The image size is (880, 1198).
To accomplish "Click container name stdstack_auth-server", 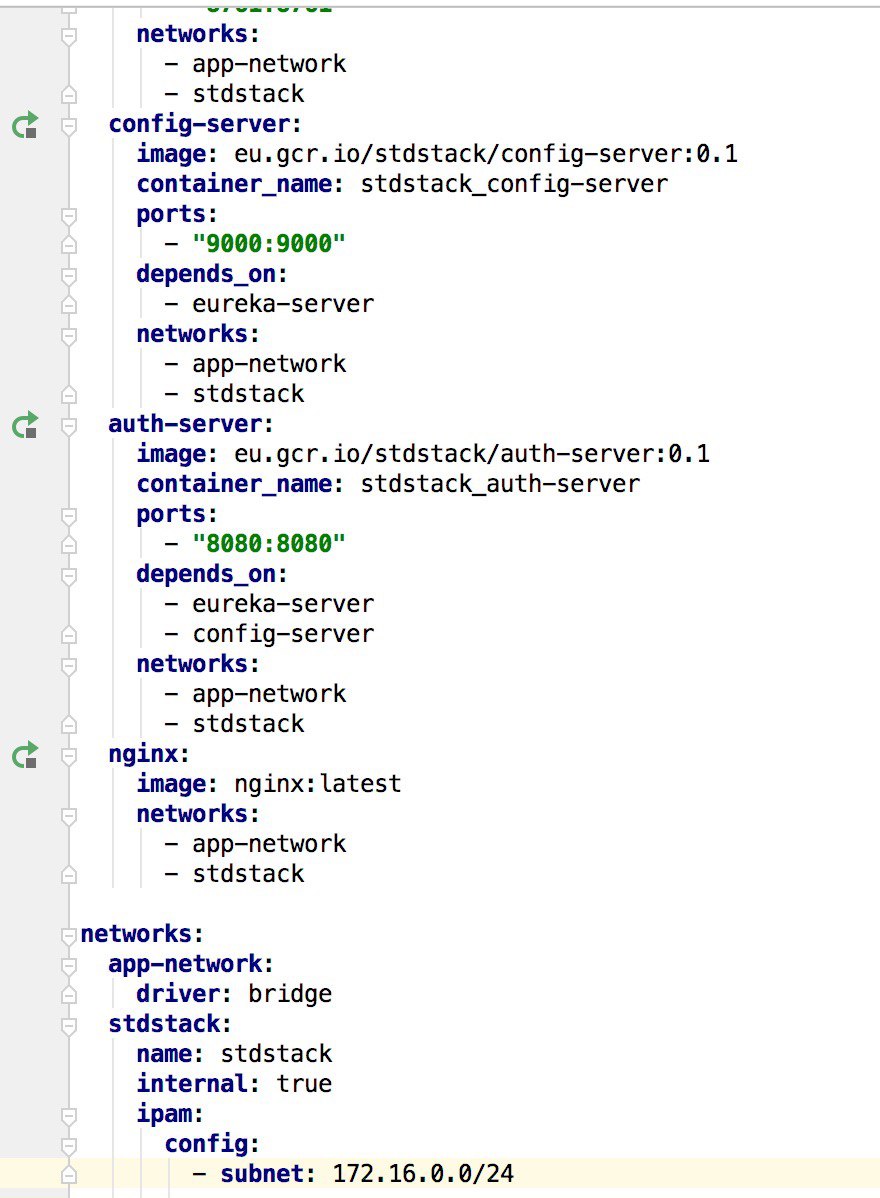I will tap(500, 484).
